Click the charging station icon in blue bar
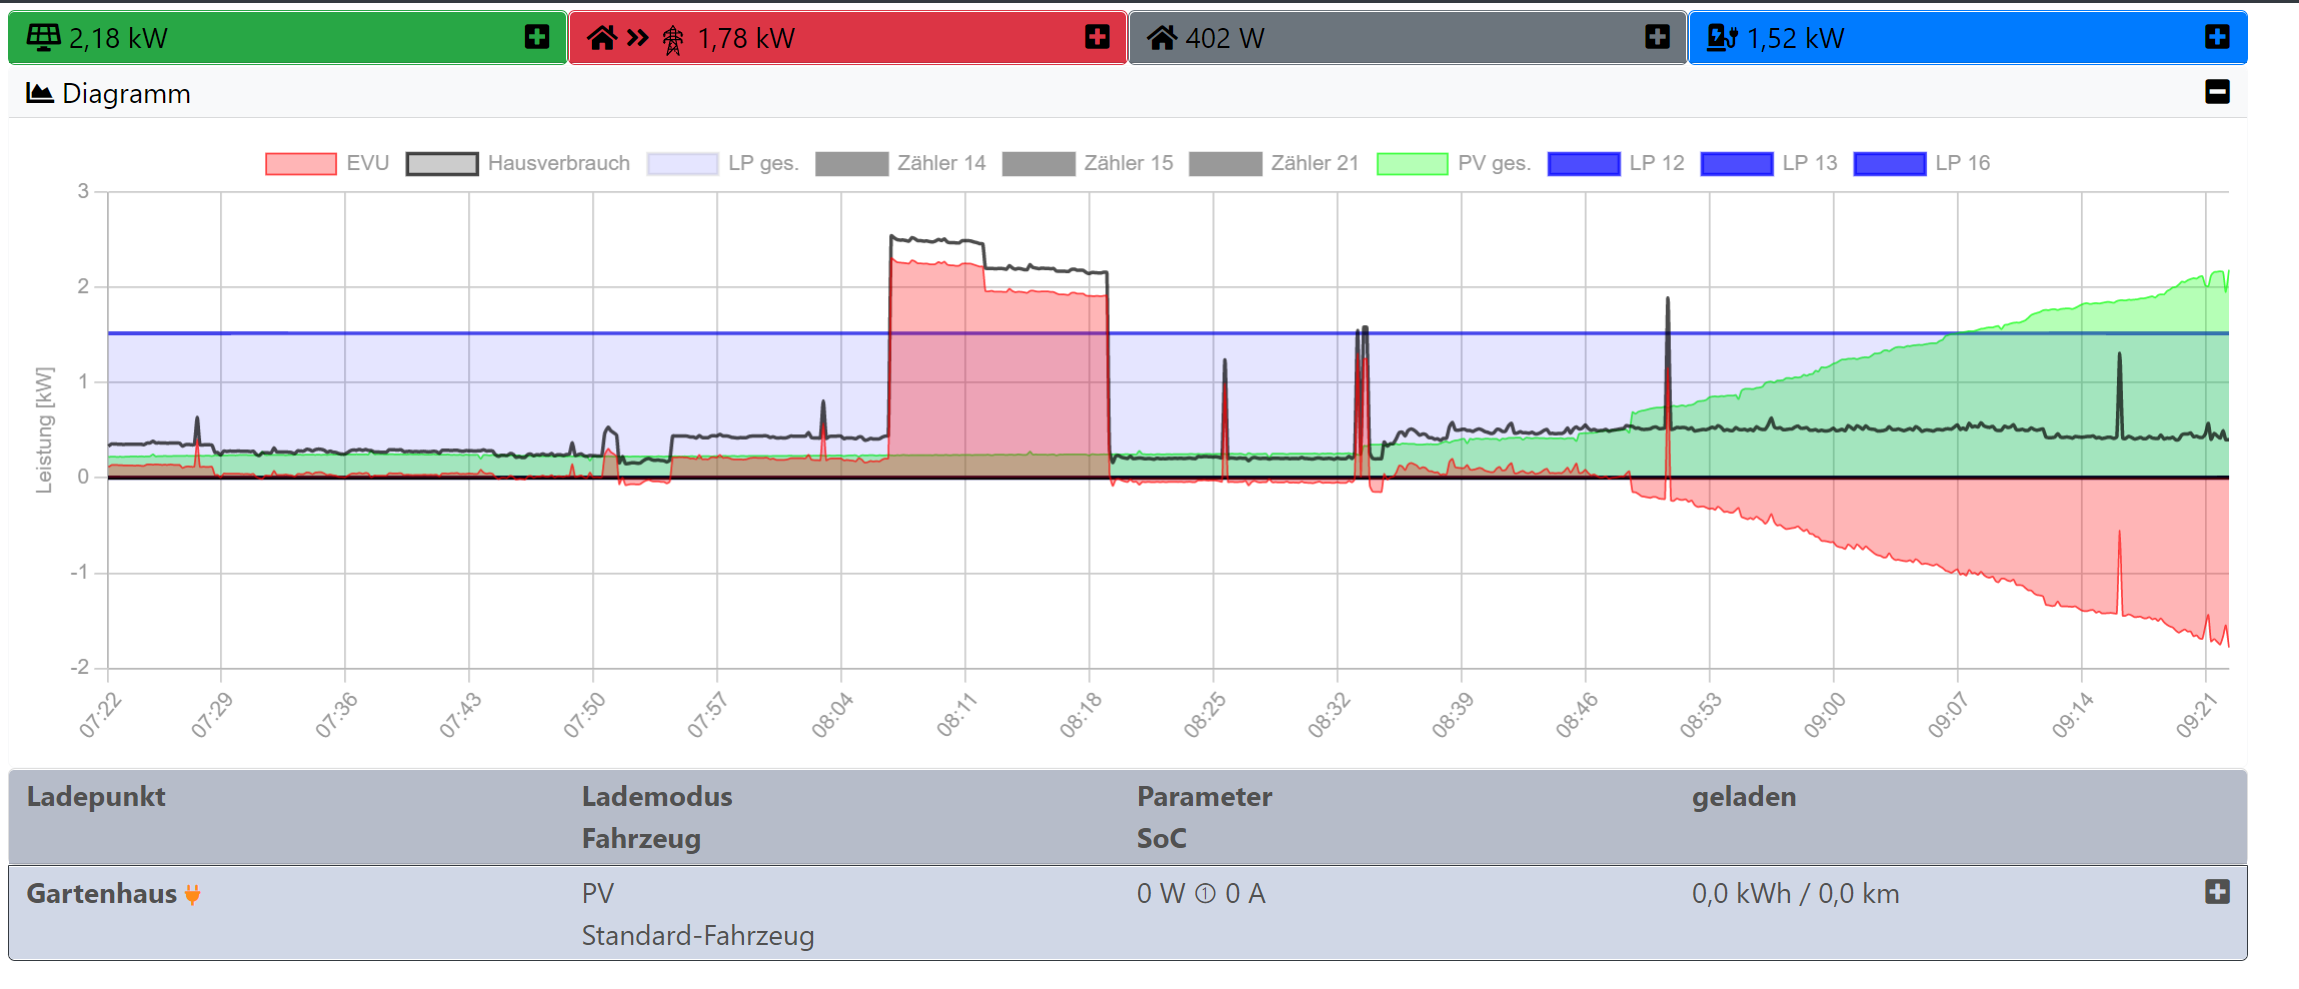Screen dimensions: 2299x989 click(x=1721, y=38)
